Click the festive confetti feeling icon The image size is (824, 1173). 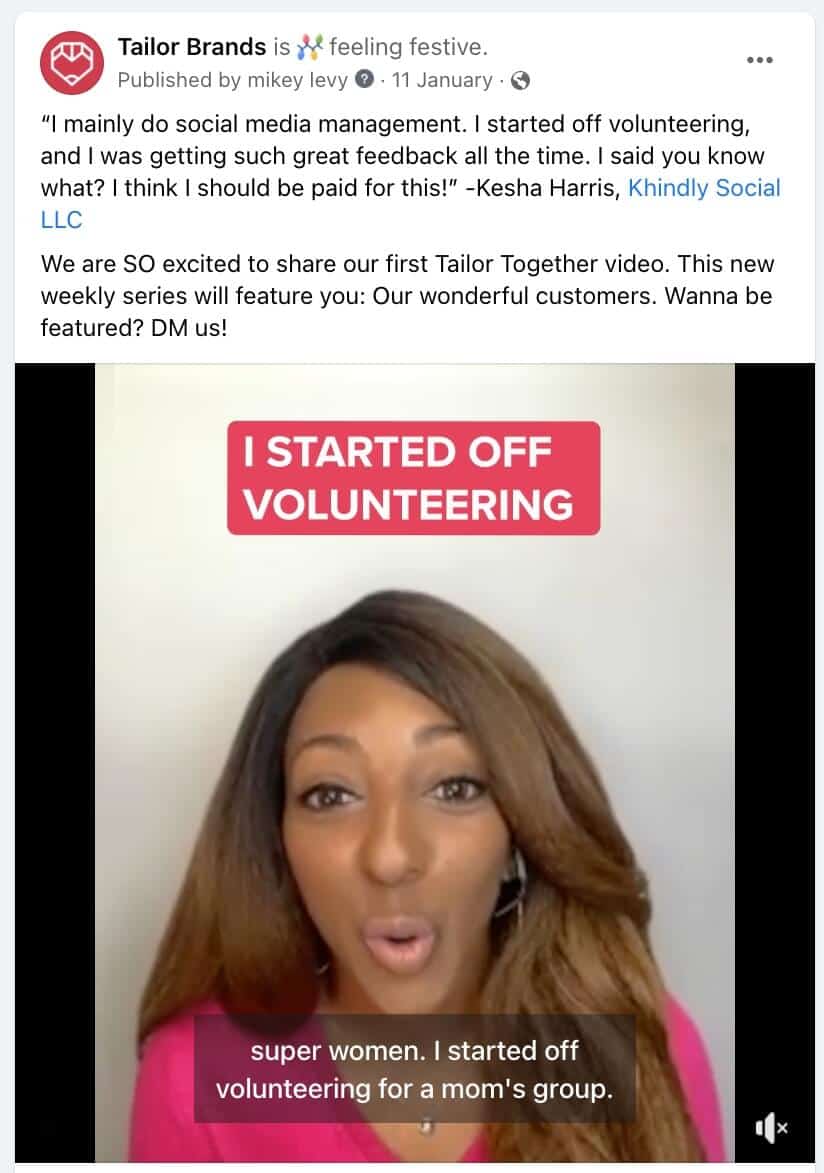tap(309, 48)
